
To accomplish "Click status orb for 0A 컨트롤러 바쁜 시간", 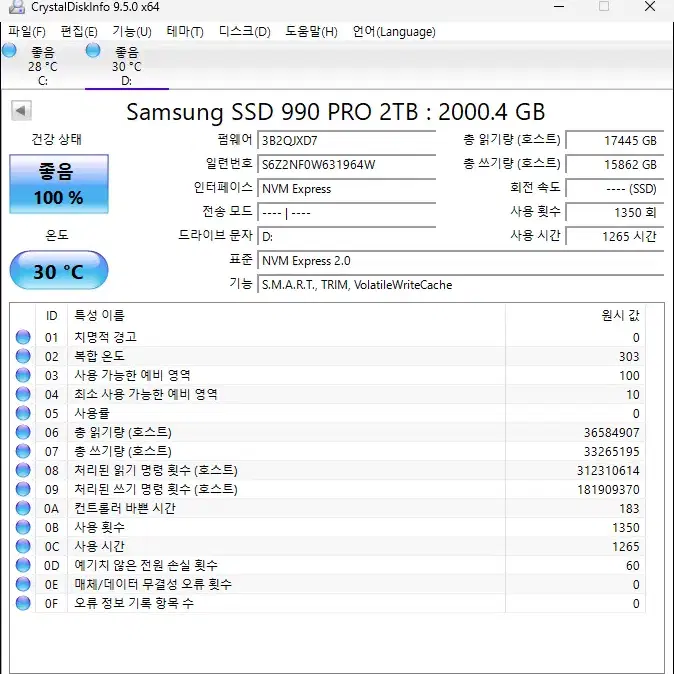I will (x=23, y=508).
